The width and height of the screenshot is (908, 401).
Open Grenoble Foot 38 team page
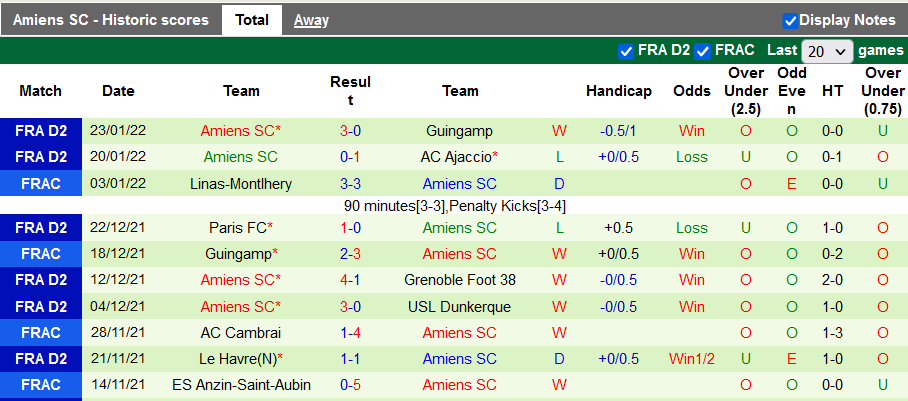(460, 280)
